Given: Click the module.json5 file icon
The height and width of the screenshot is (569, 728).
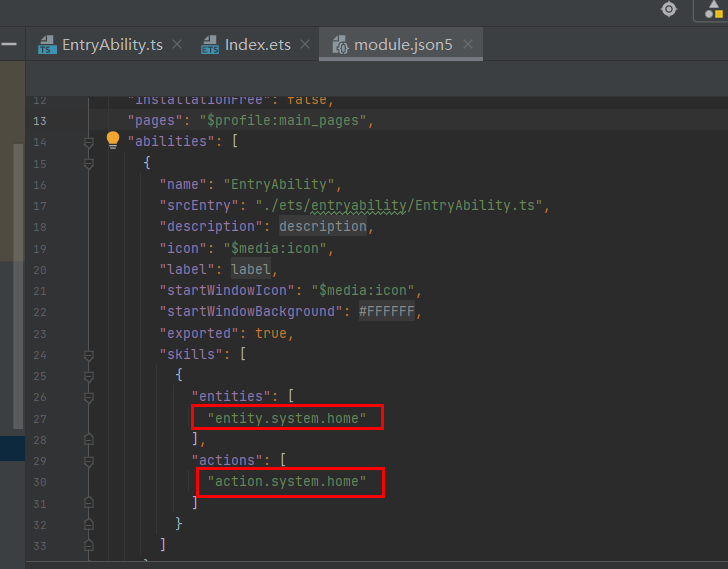Looking at the screenshot, I should point(340,45).
